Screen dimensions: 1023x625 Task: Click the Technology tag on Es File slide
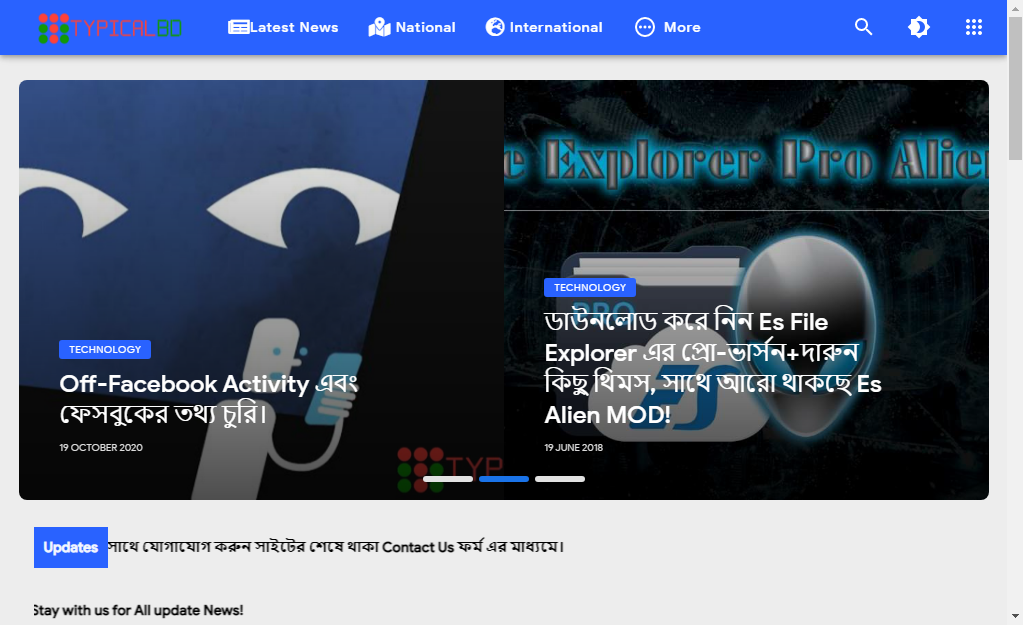click(590, 288)
